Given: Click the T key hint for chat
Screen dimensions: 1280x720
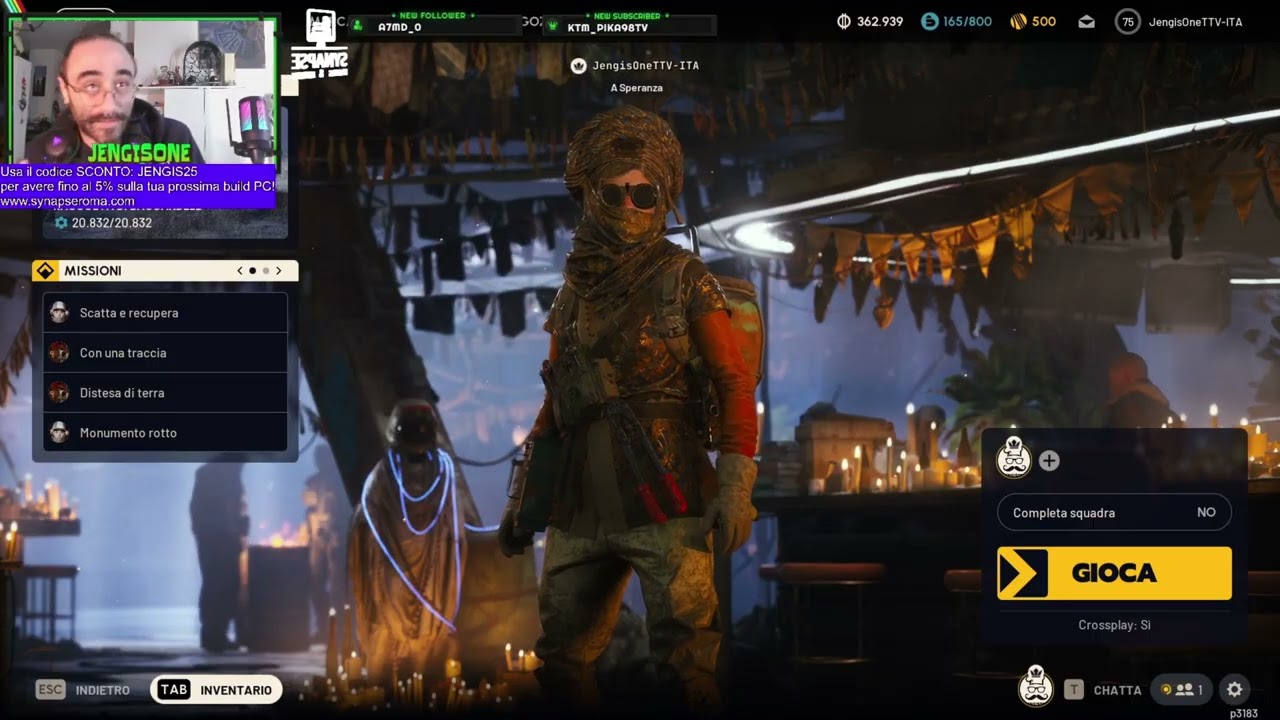Looking at the screenshot, I should (x=1073, y=689).
